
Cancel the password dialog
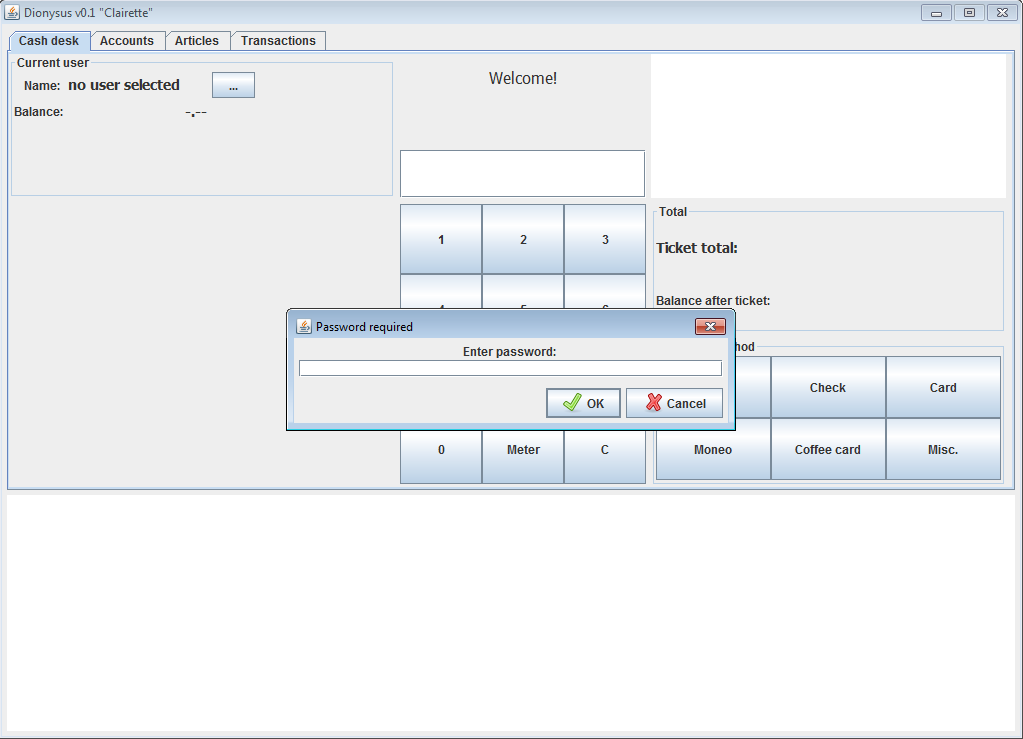675,403
